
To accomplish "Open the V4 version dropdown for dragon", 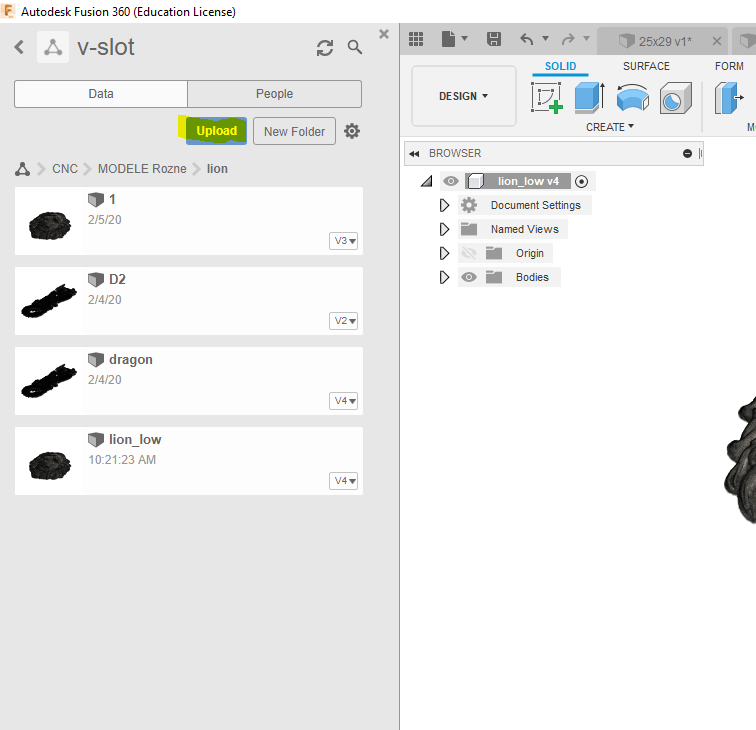I will (344, 401).
